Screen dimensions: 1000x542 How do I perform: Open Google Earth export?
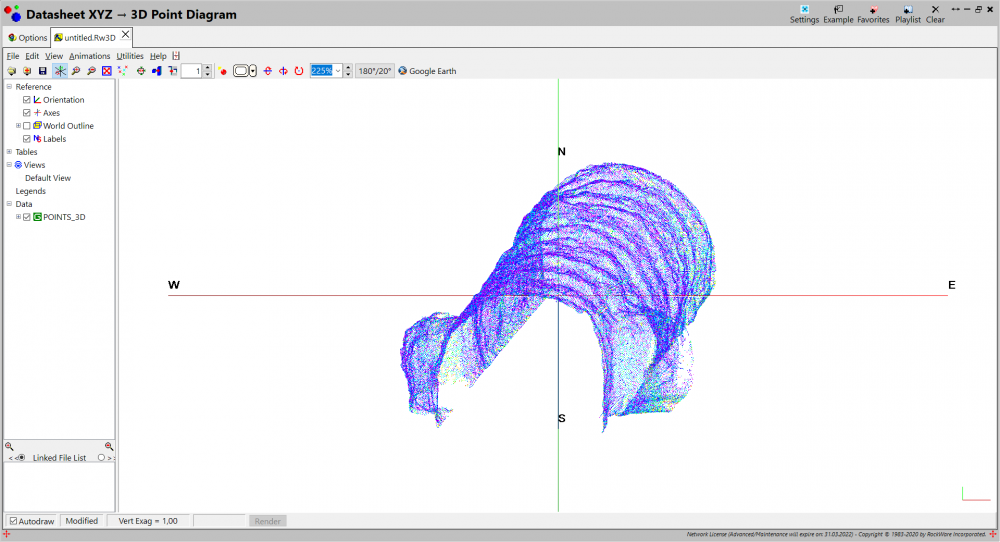click(427, 71)
